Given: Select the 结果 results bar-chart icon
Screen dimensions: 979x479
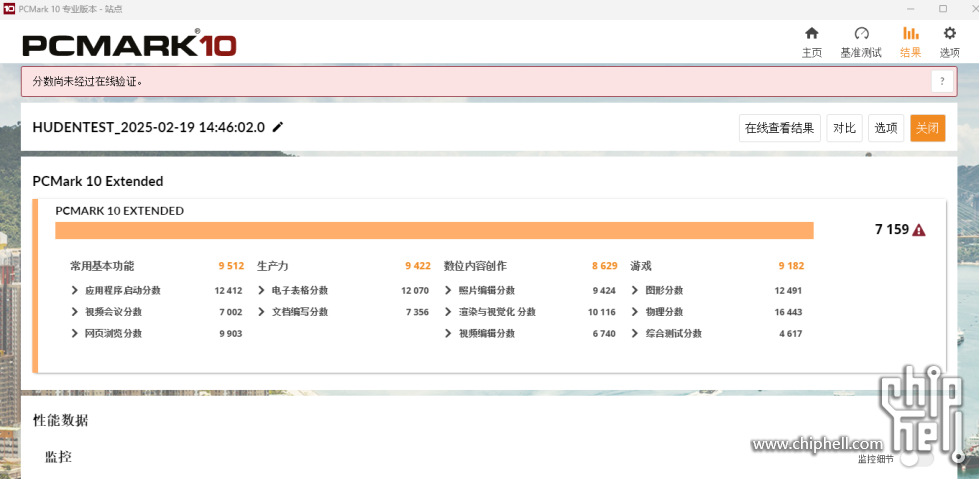Looking at the screenshot, I should pyautogui.click(x=910, y=33).
